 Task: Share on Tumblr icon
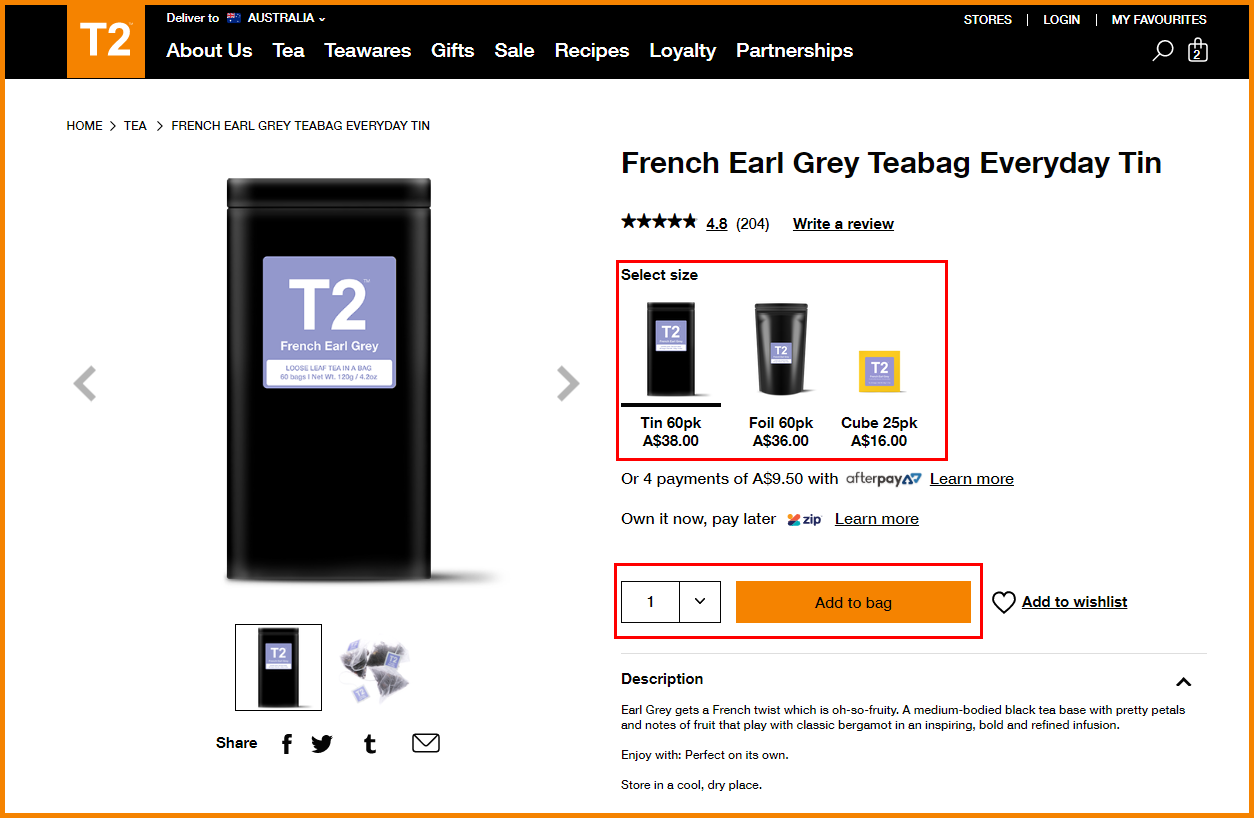pos(370,743)
